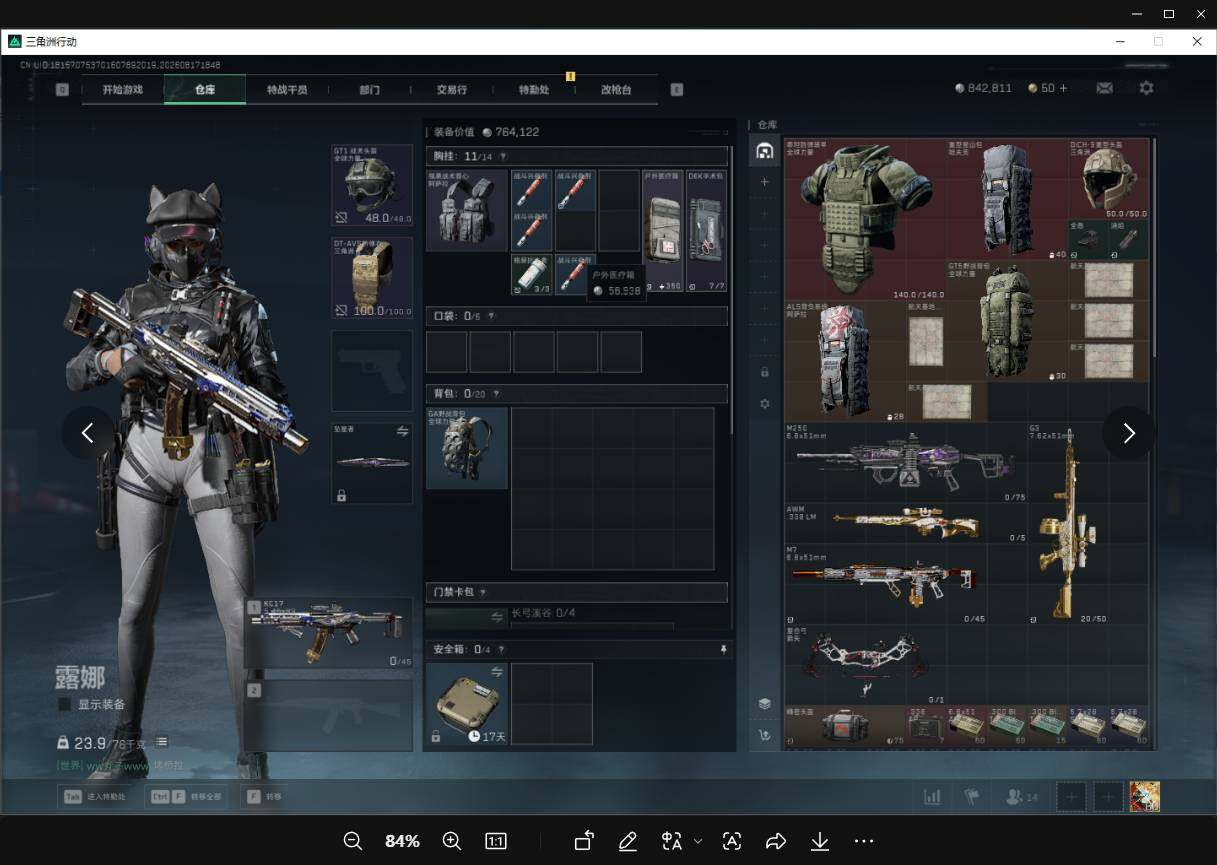Toggle the 安全箱 pin icon
This screenshot has width=1217, height=865.
724,650
